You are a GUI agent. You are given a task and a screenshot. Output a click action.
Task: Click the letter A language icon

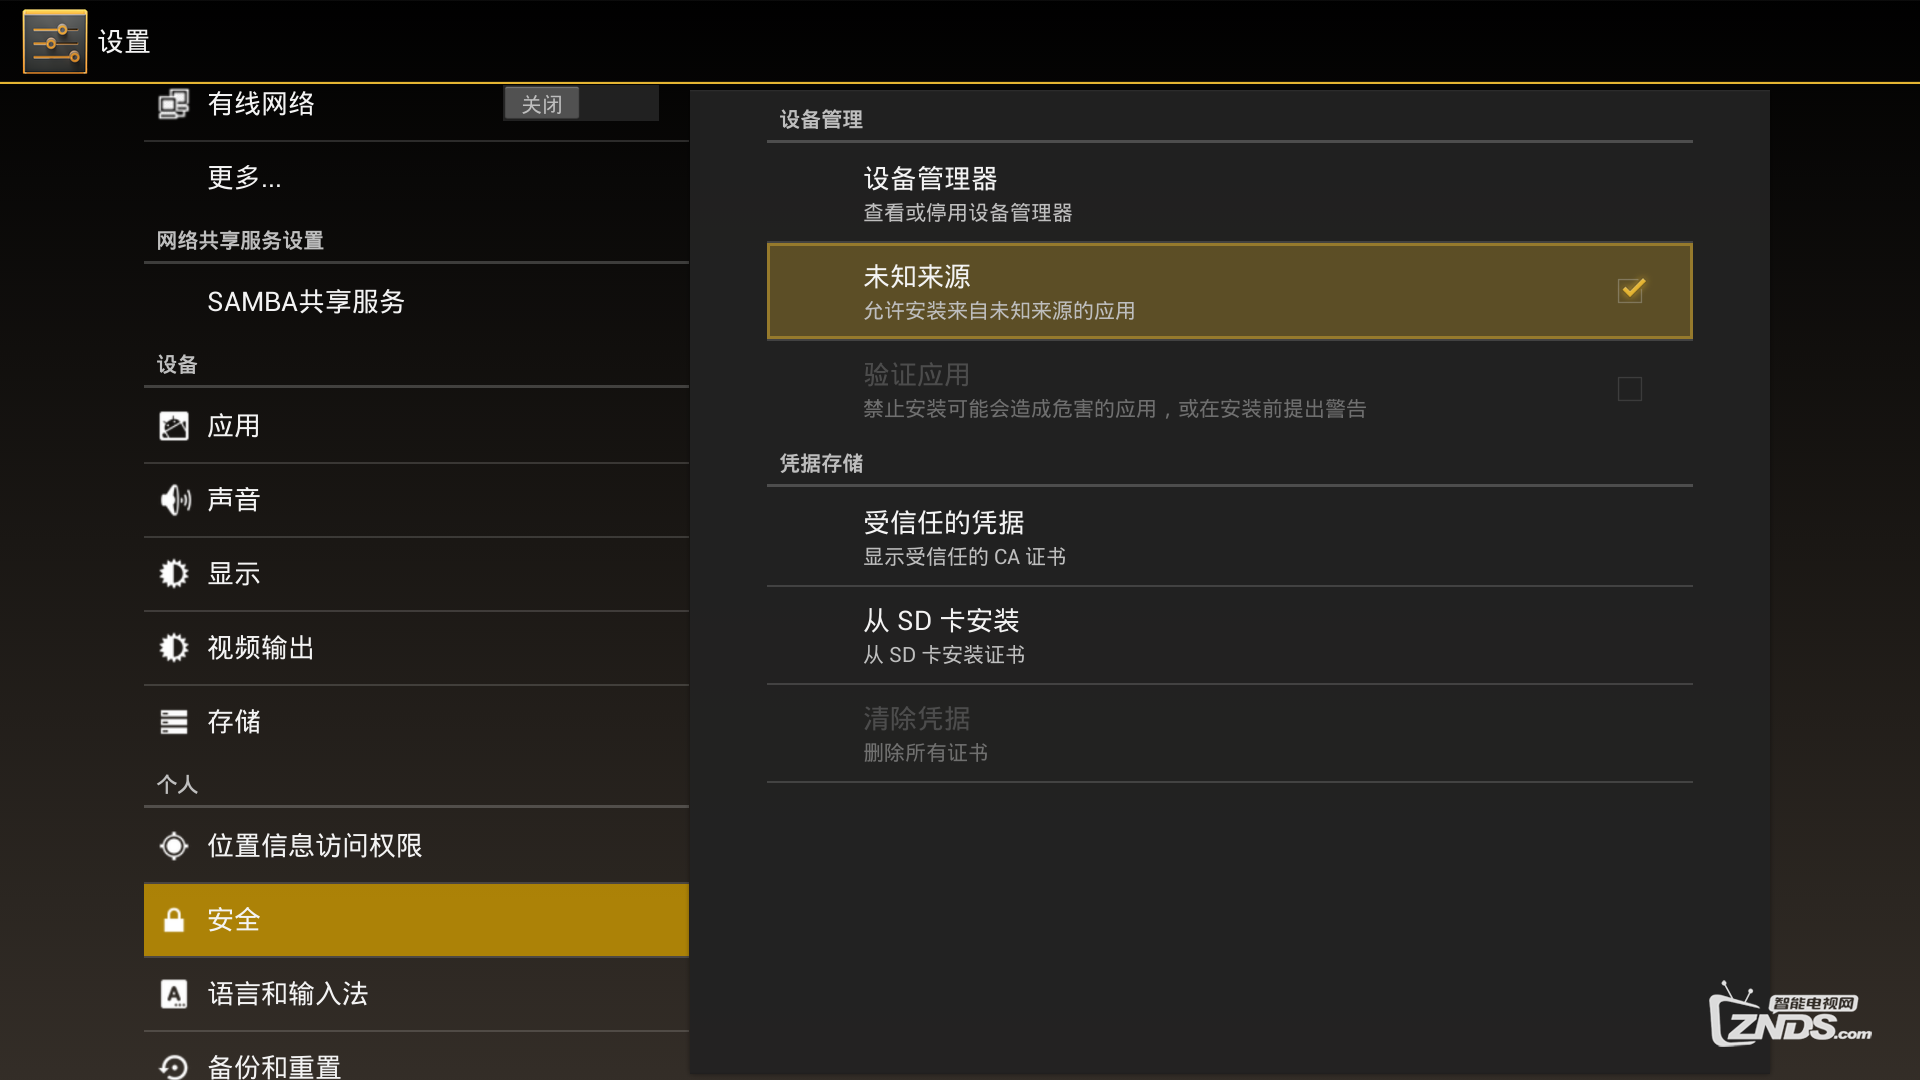pyautogui.click(x=174, y=994)
